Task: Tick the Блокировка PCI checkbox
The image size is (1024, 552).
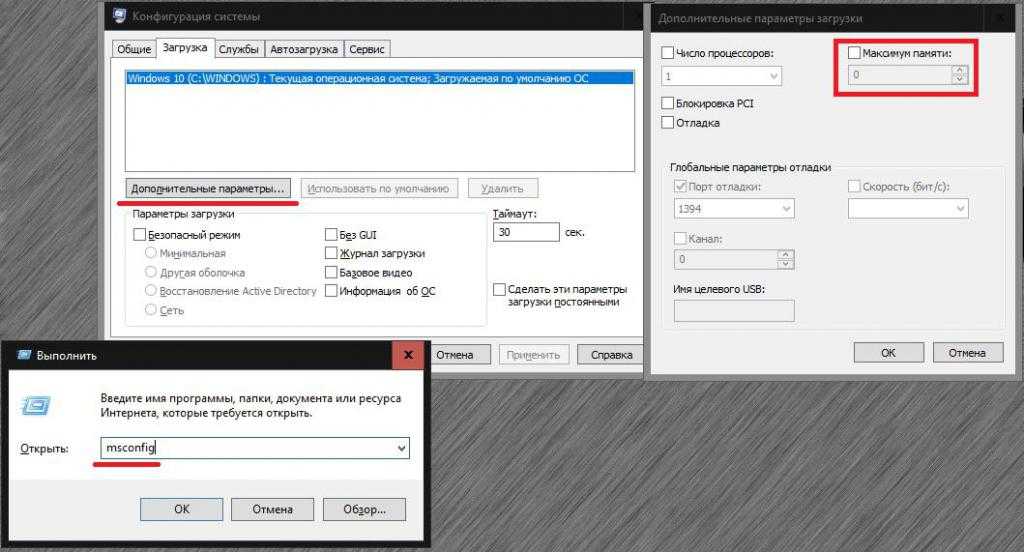Action: click(668, 103)
